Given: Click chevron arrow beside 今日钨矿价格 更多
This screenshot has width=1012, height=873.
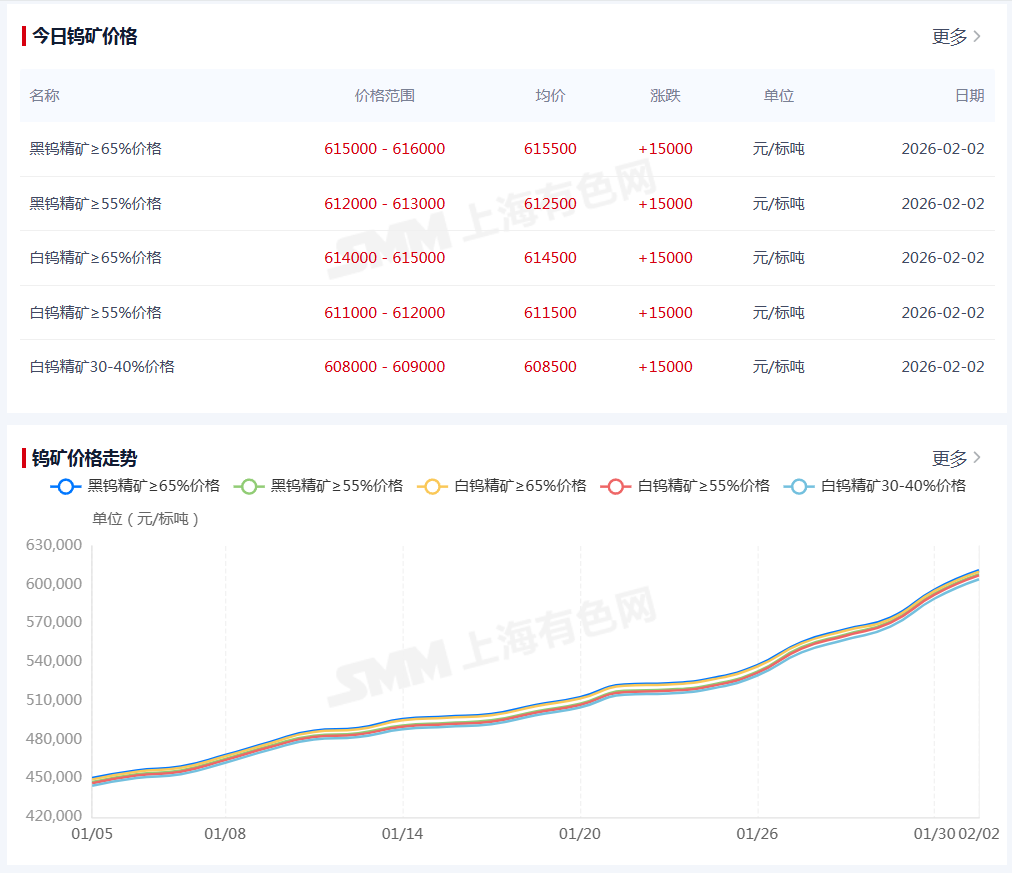Looking at the screenshot, I should click(977, 36).
